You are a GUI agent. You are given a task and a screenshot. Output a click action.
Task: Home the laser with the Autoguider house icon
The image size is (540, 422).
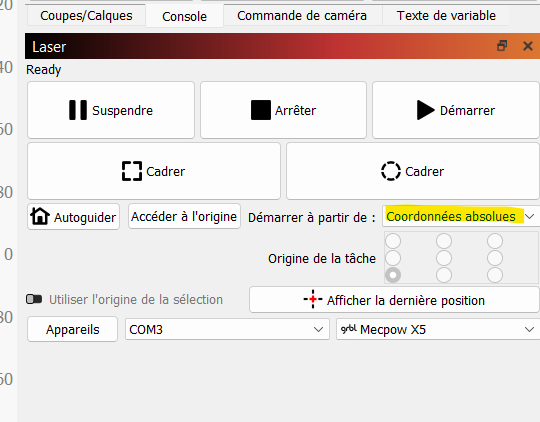[x=40, y=216]
